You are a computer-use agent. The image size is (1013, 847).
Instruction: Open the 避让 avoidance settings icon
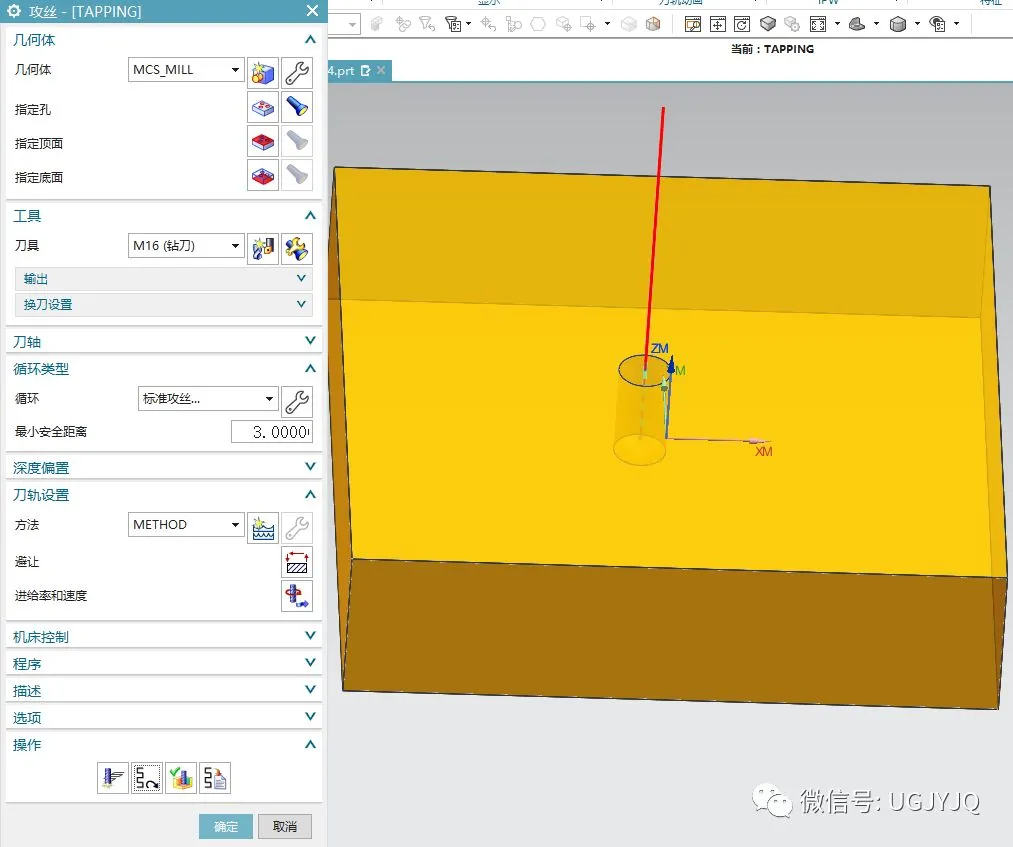(x=297, y=561)
